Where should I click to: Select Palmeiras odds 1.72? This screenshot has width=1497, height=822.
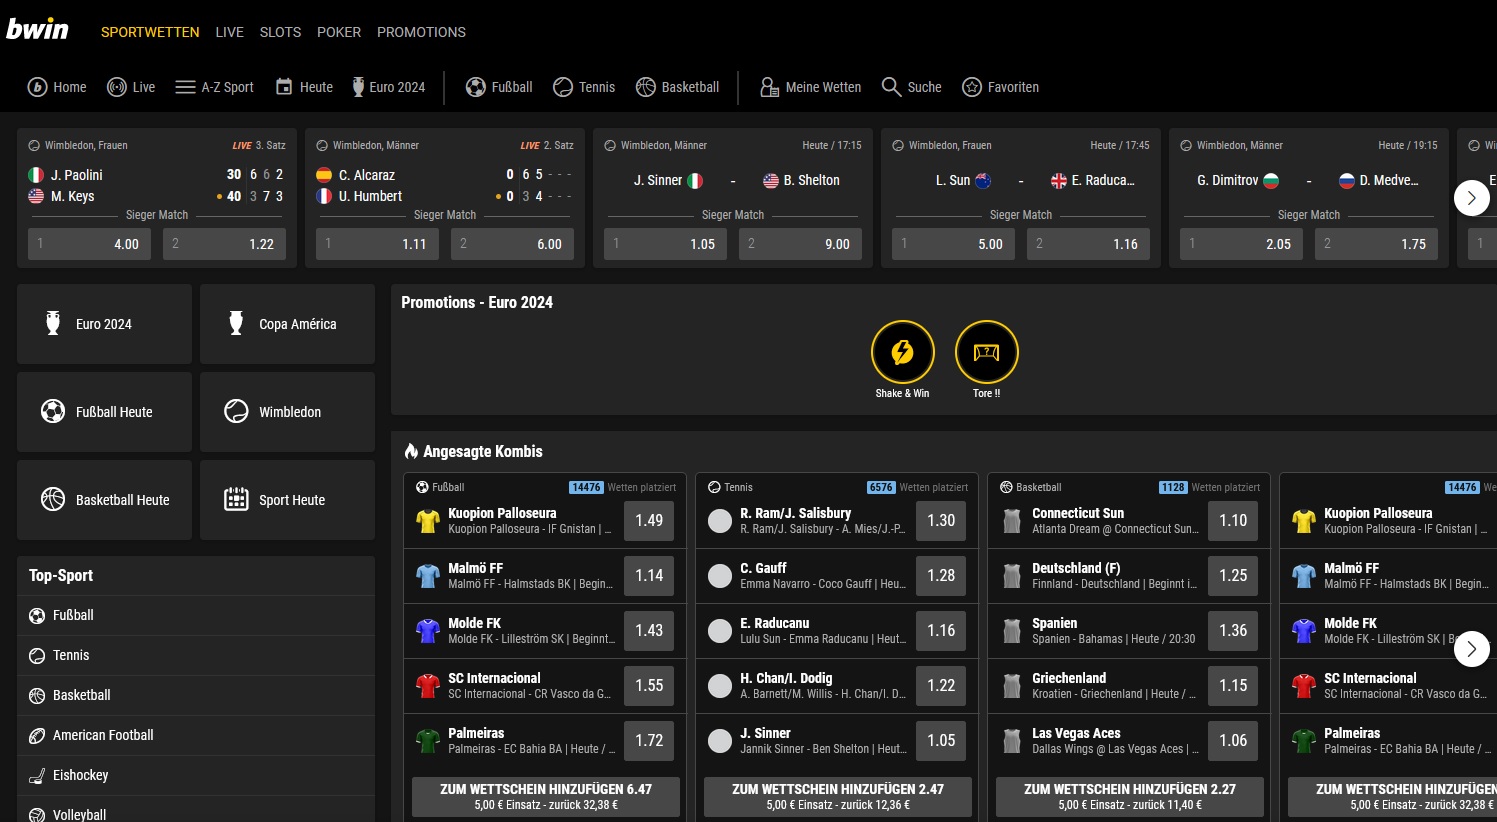point(649,740)
